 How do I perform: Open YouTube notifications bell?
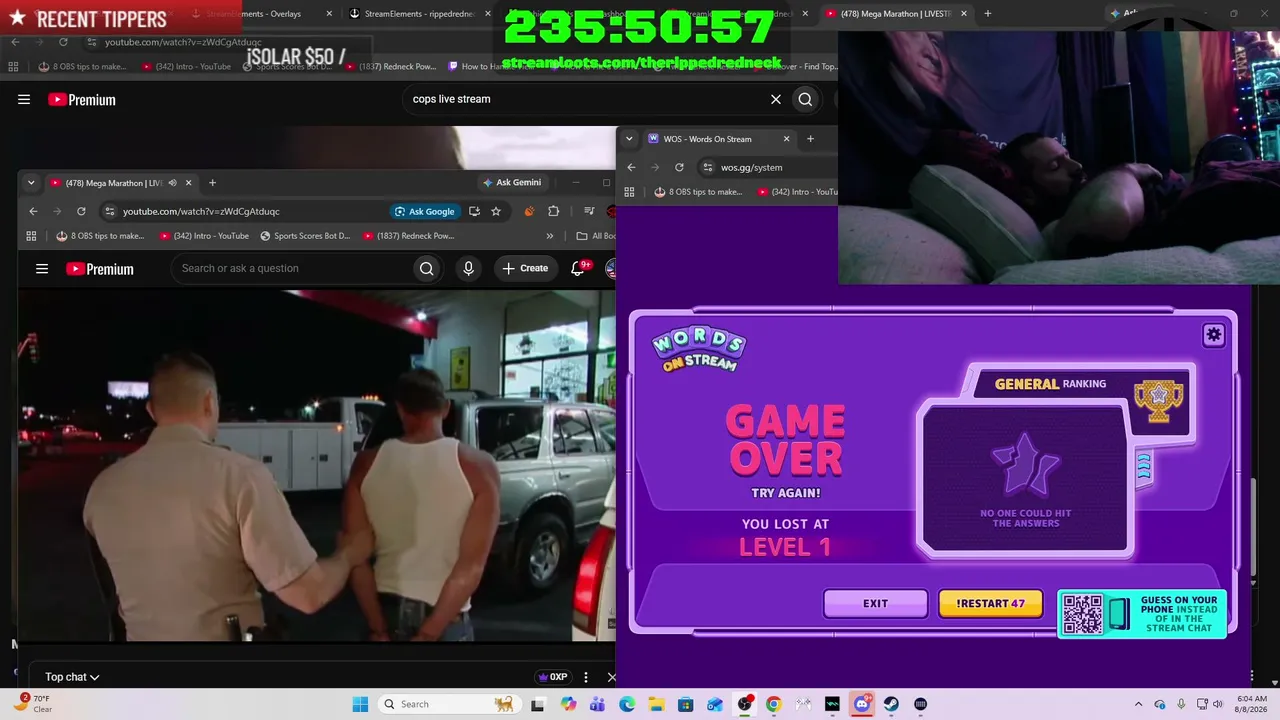pyautogui.click(x=578, y=268)
